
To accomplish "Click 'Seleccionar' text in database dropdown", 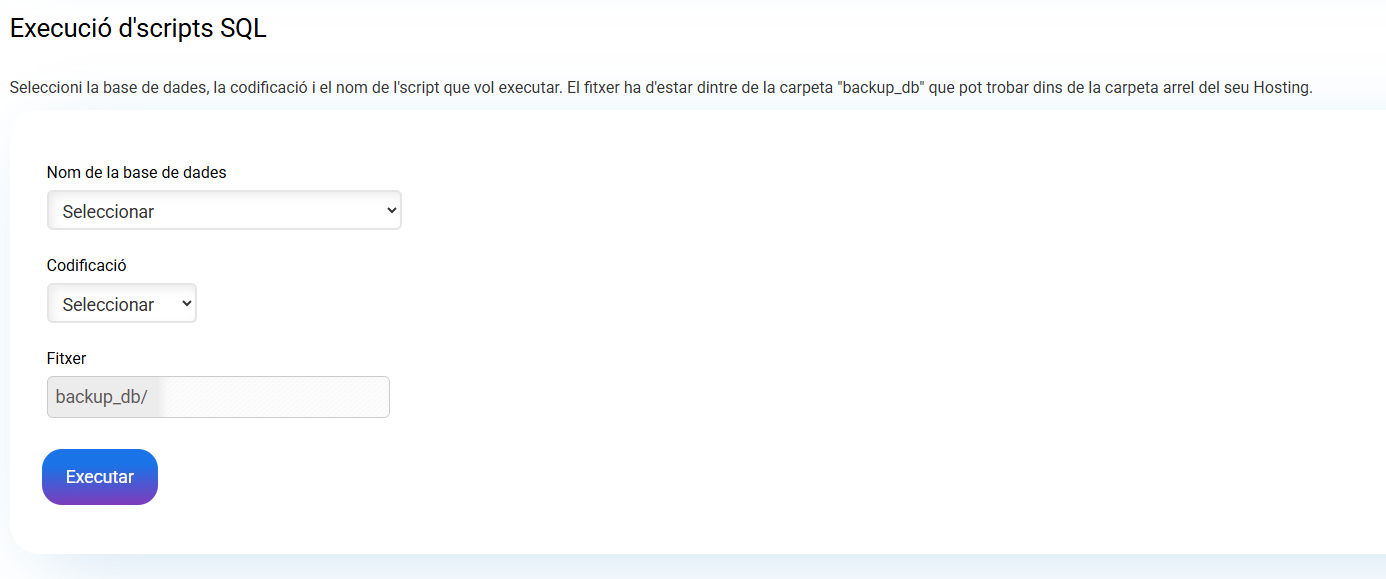I will pyautogui.click(x=108, y=212).
